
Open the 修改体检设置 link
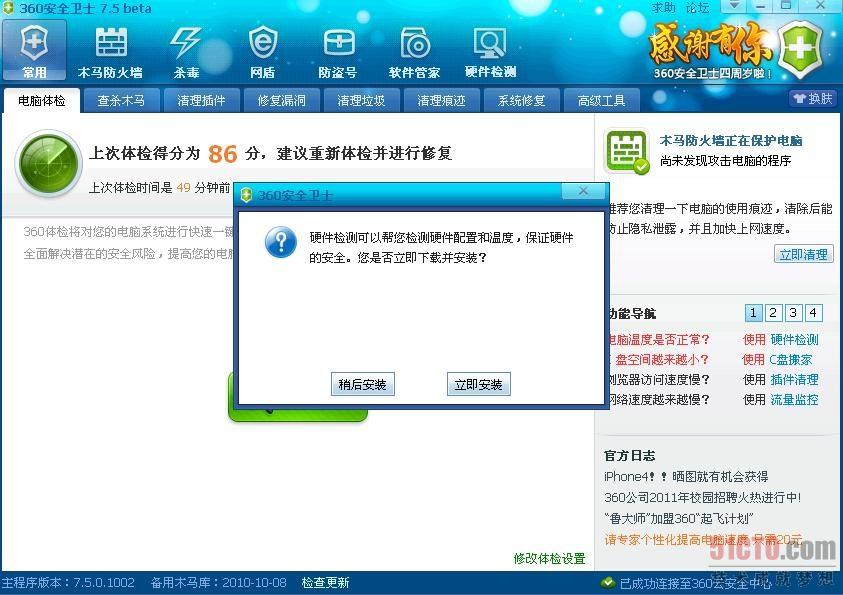549,558
